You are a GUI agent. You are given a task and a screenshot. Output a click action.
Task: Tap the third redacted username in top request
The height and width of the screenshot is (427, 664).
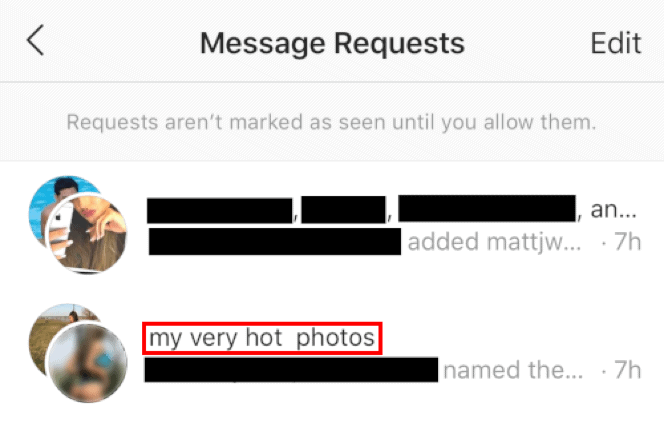(x=487, y=208)
